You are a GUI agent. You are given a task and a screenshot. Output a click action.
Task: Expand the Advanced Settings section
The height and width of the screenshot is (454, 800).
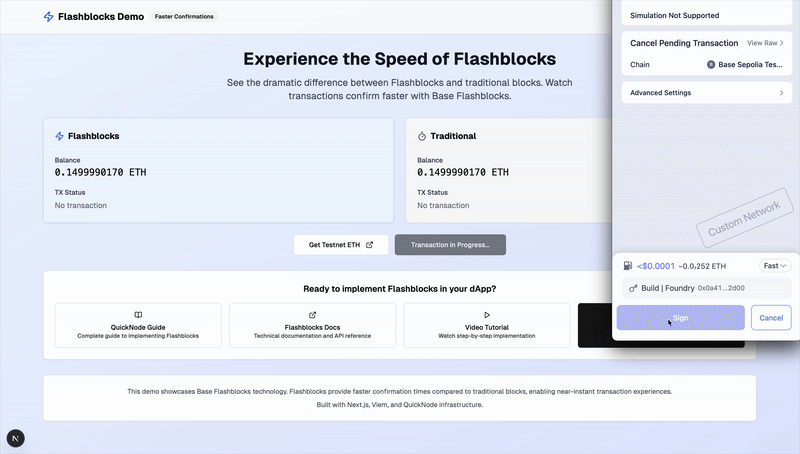click(x=705, y=93)
